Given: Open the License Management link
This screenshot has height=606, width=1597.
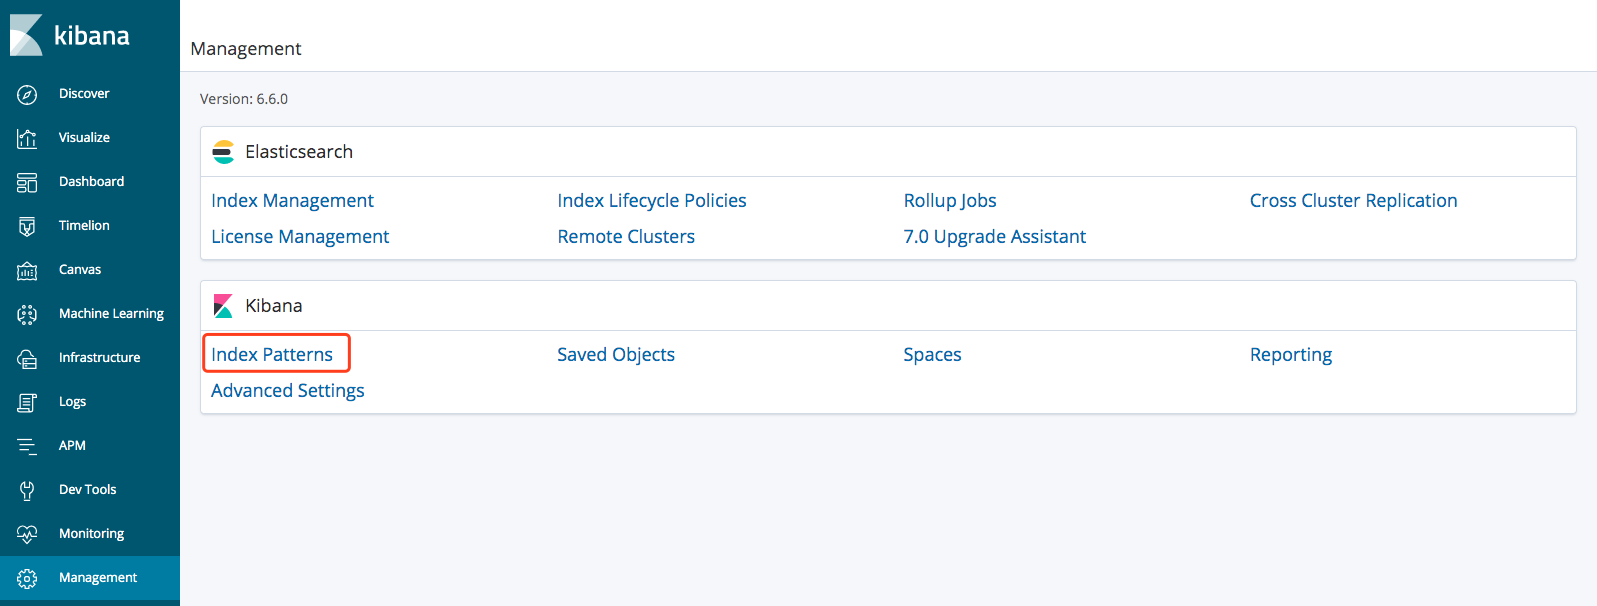Looking at the screenshot, I should click(x=300, y=237).
